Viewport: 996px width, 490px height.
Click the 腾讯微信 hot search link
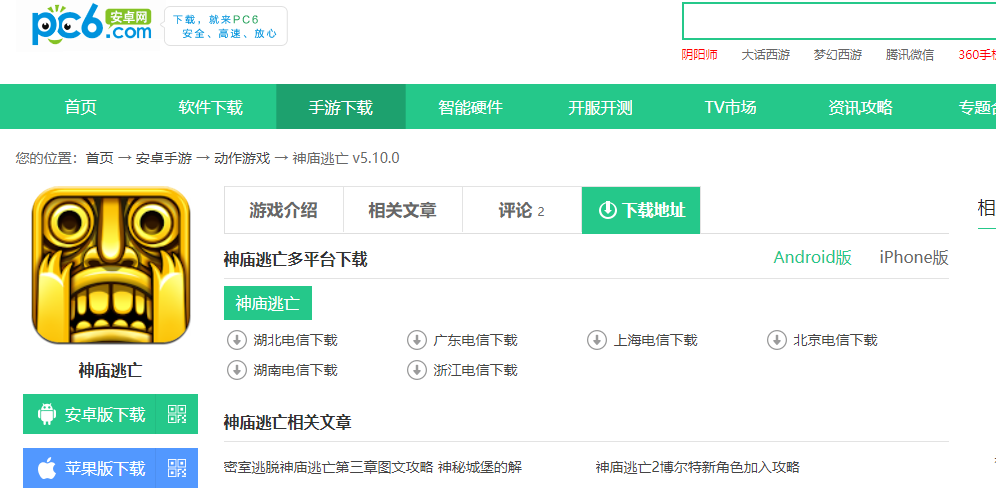910,55
